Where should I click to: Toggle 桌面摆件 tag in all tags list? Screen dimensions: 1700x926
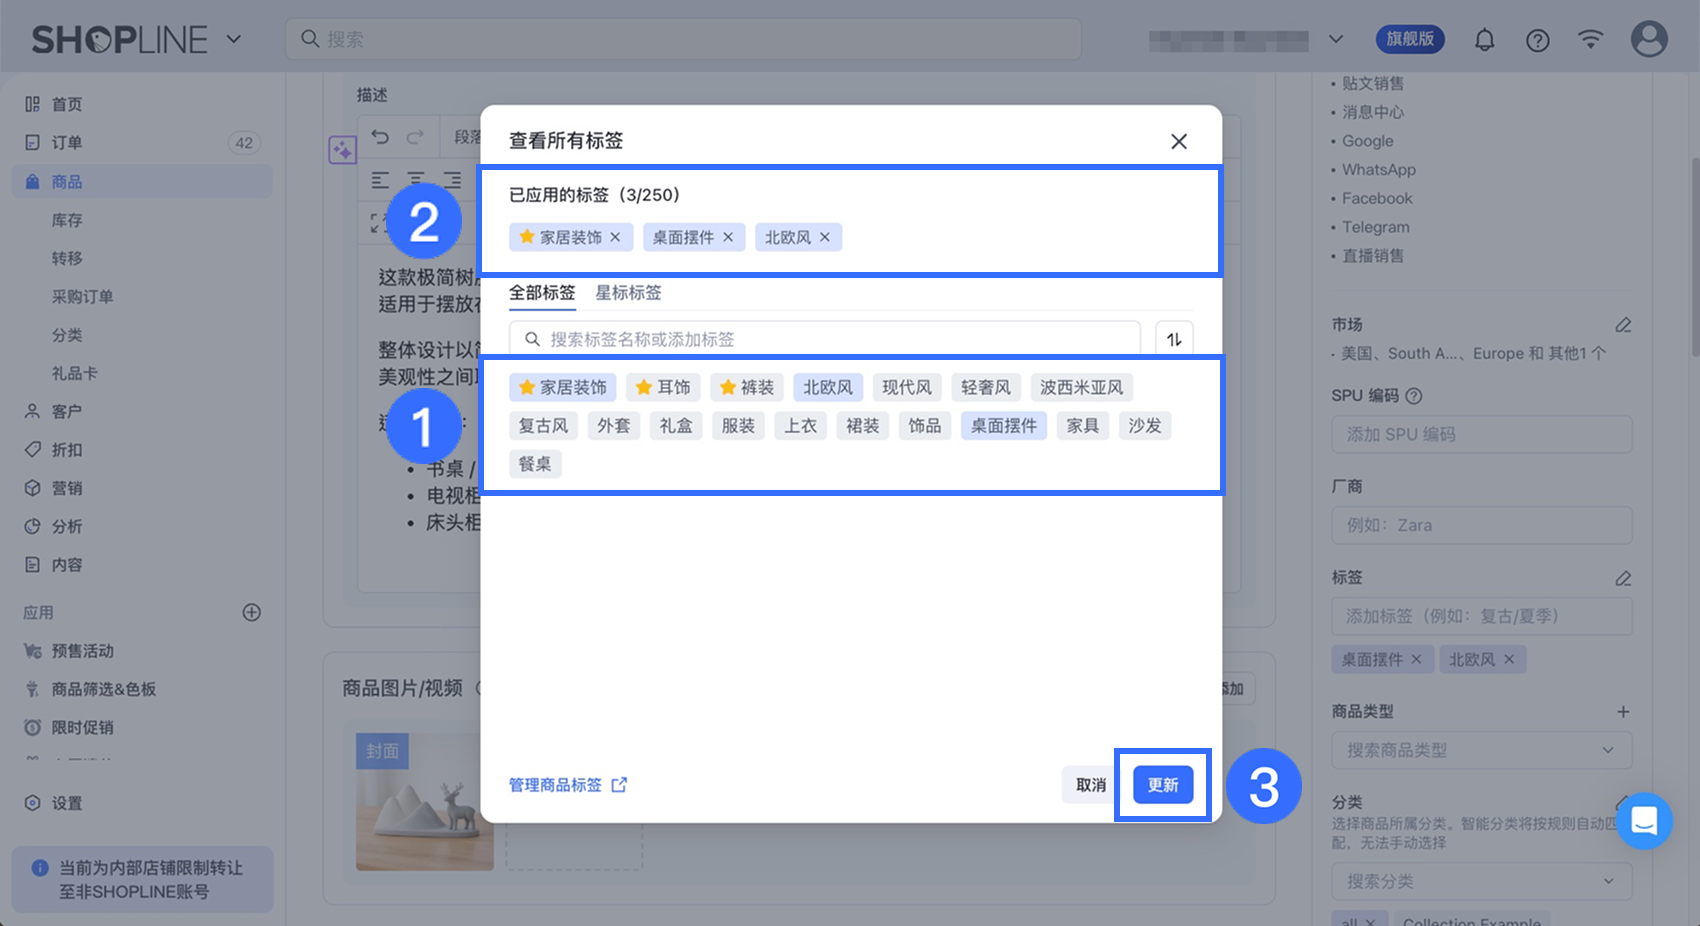click(1004, 426)
